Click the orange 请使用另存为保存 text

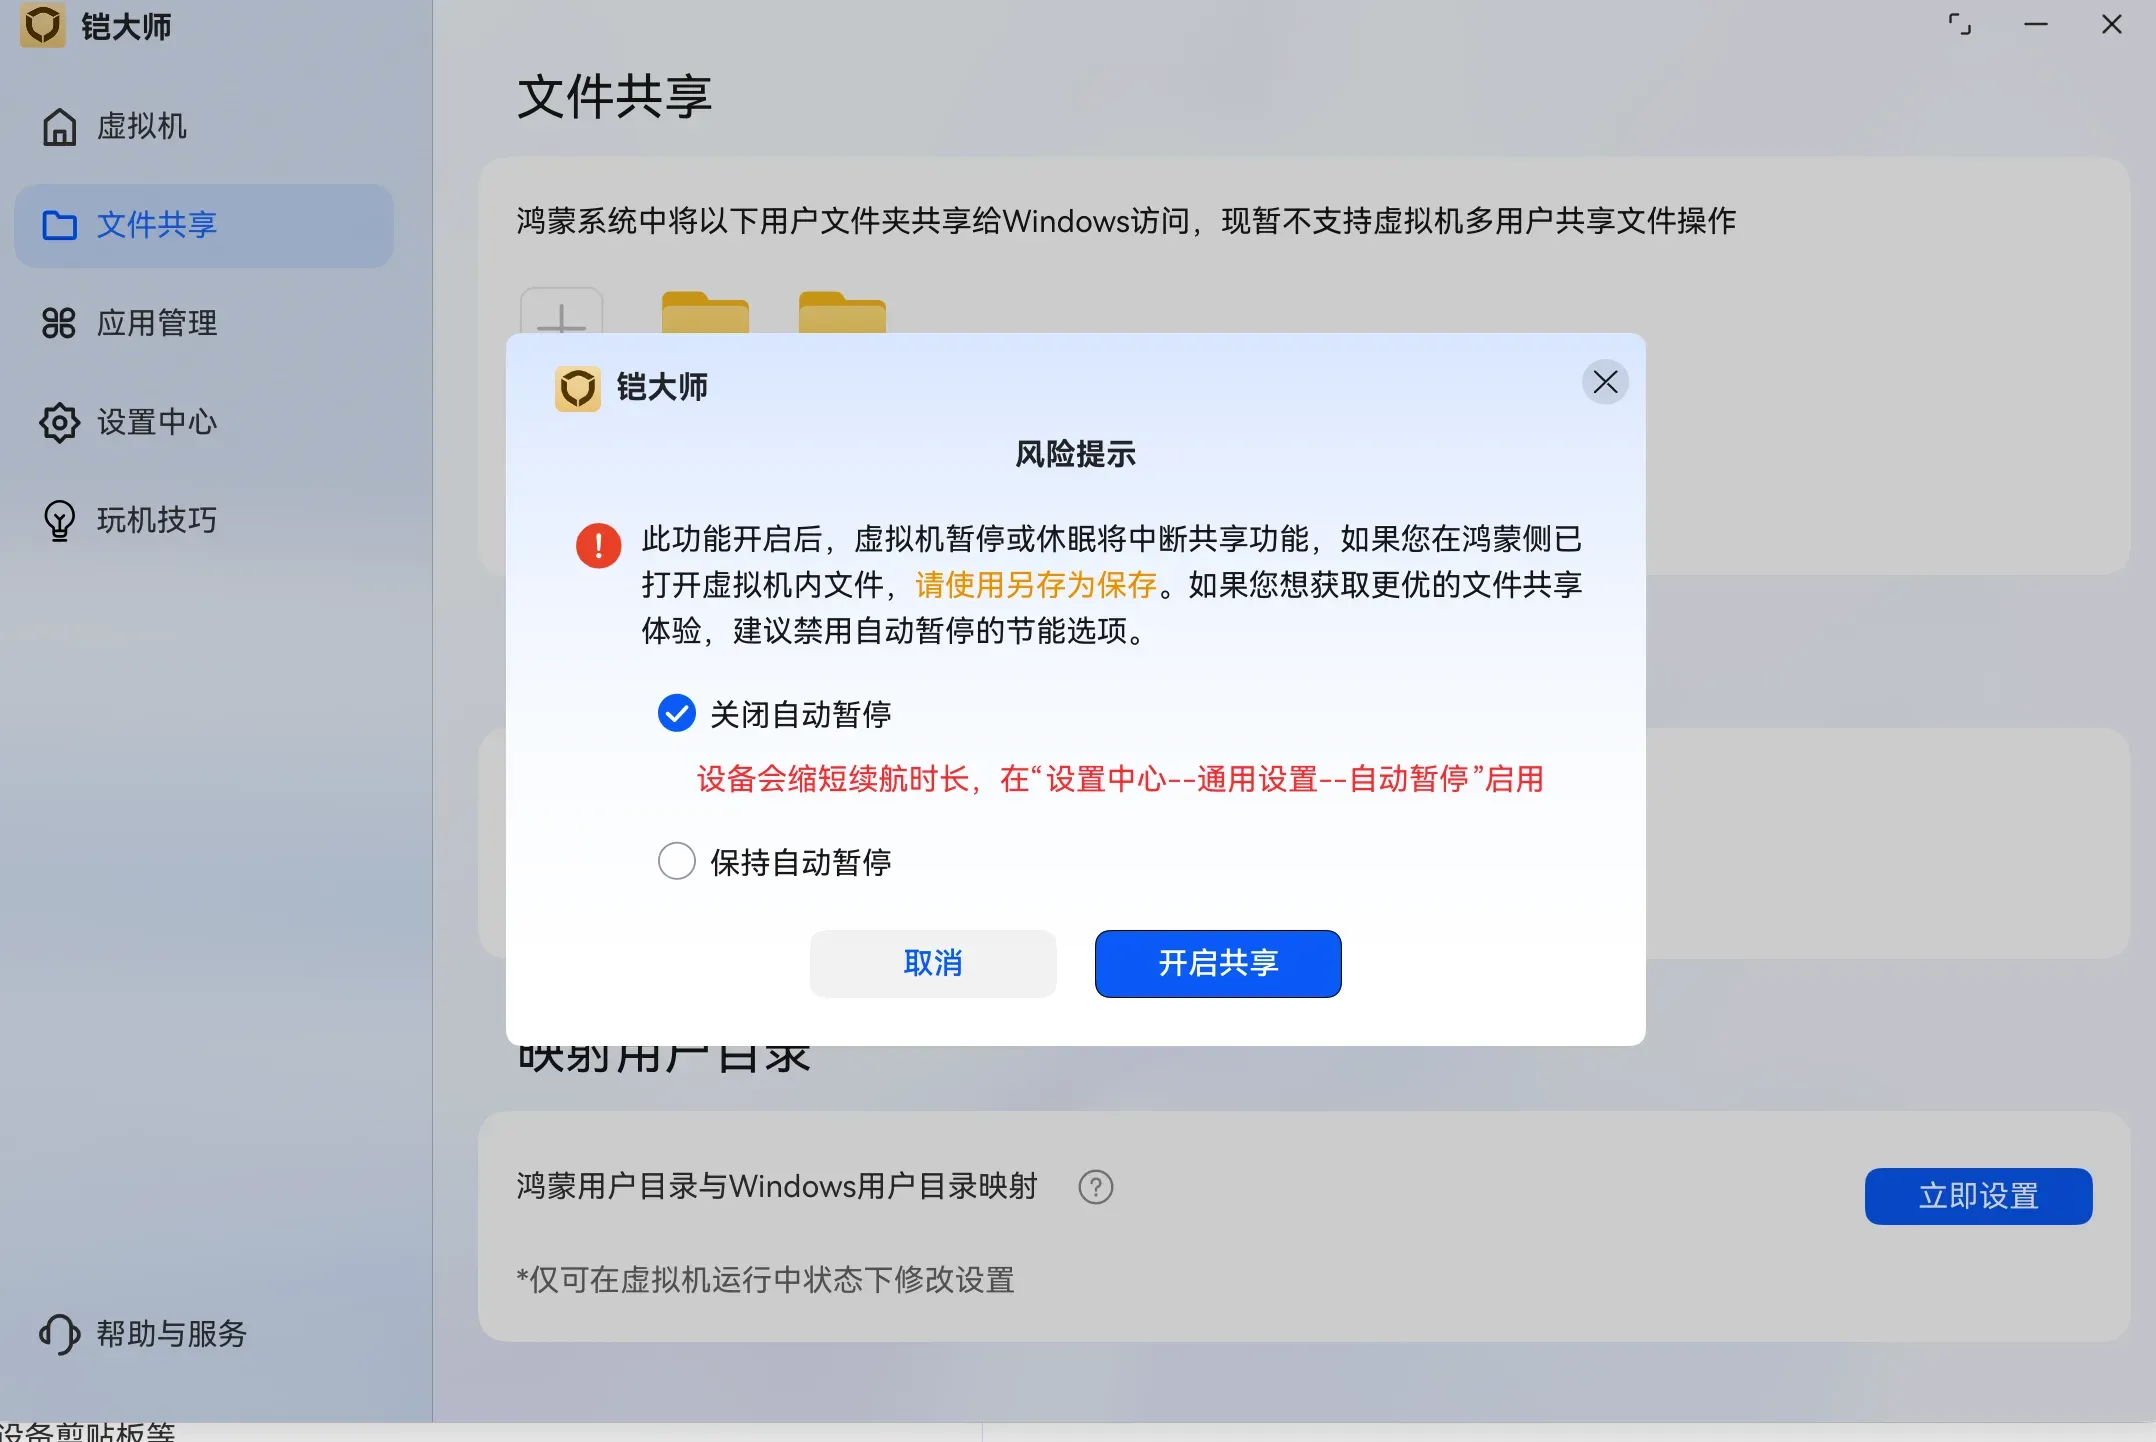[1035, 585]
